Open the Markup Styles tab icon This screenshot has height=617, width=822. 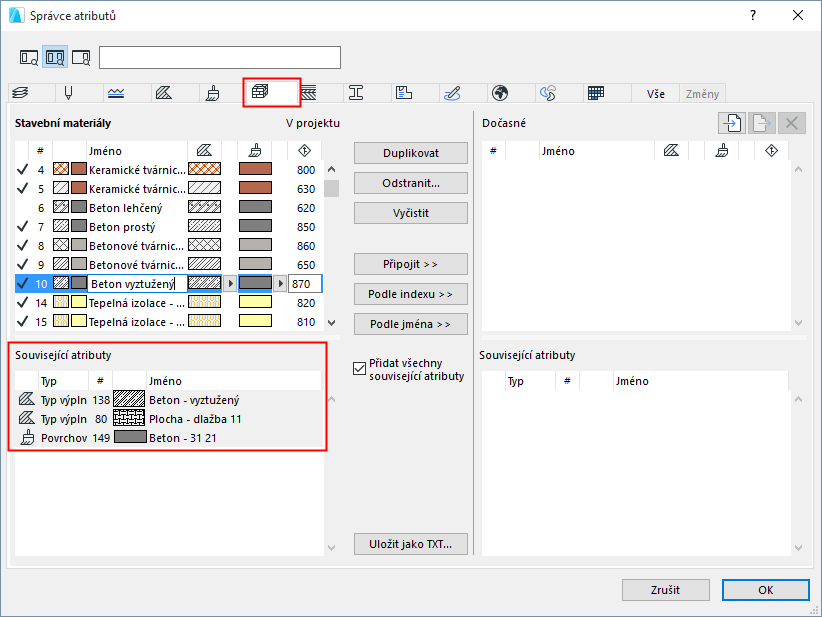(452, 93)
